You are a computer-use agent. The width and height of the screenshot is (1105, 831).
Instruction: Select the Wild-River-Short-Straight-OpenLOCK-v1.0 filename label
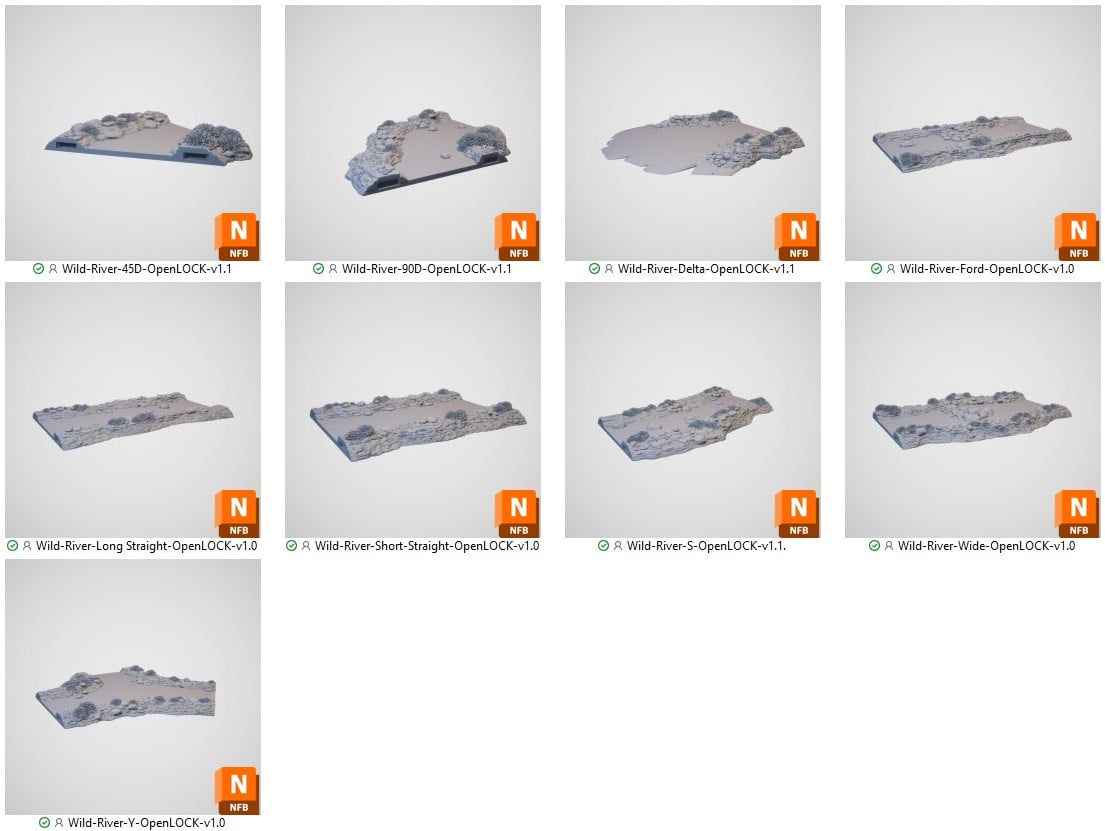coord(427,546)
